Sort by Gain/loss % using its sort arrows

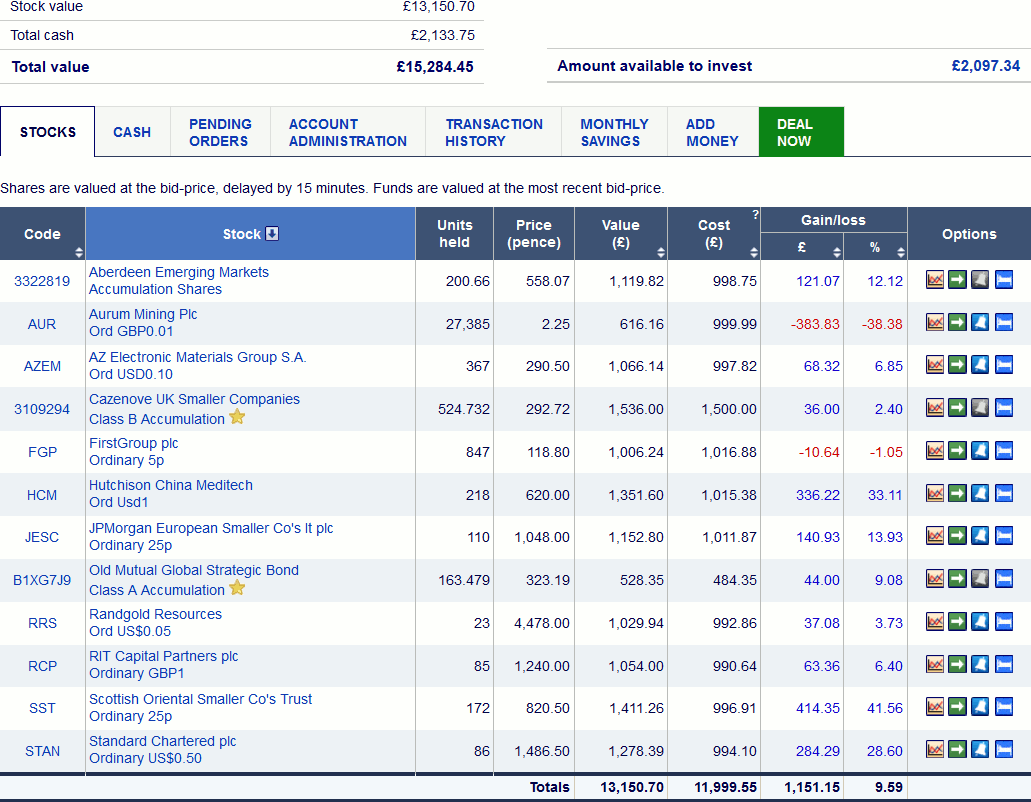point(901,252)
